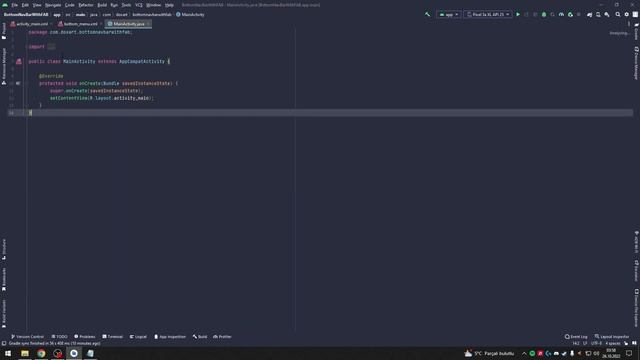
Task: Click the class gutter icon beside MainActivity
Action: [x=19, y=61]
